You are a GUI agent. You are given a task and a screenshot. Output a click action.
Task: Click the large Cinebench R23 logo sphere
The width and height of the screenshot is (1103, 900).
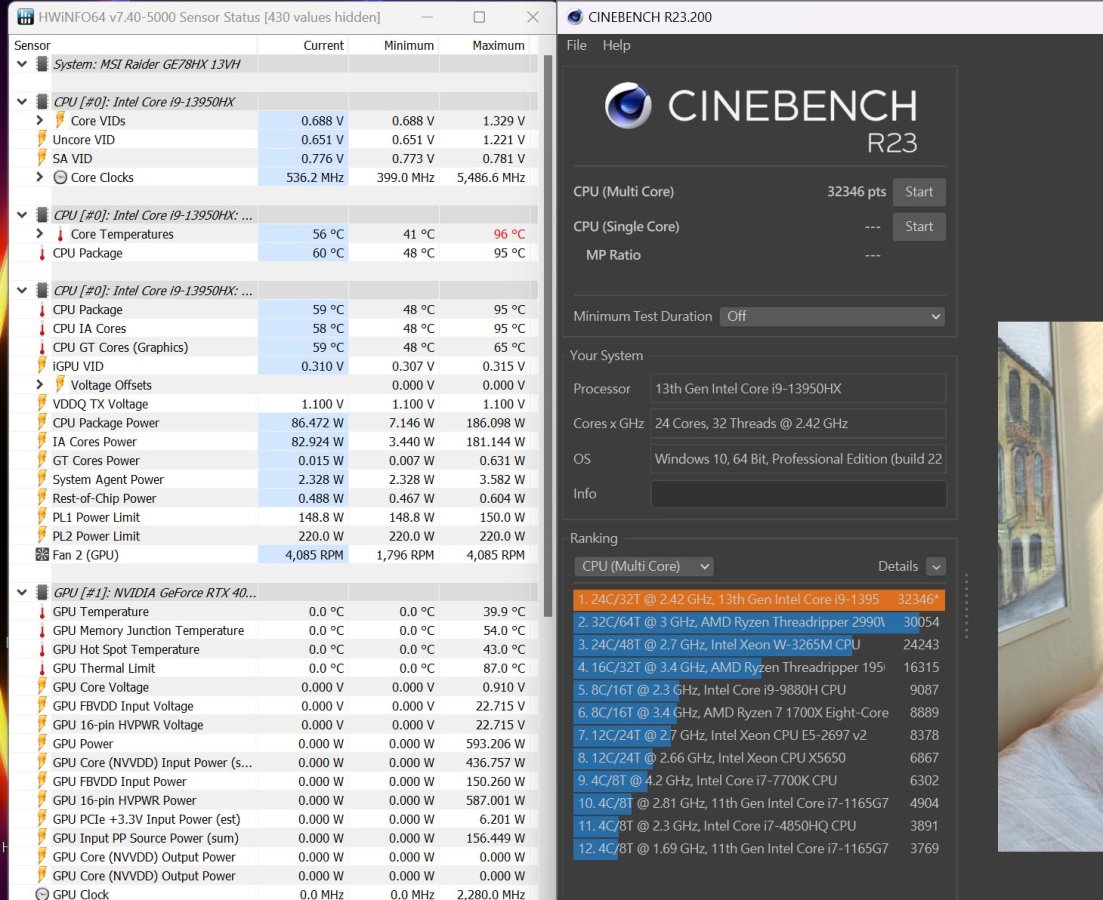[x=627, y=106]
